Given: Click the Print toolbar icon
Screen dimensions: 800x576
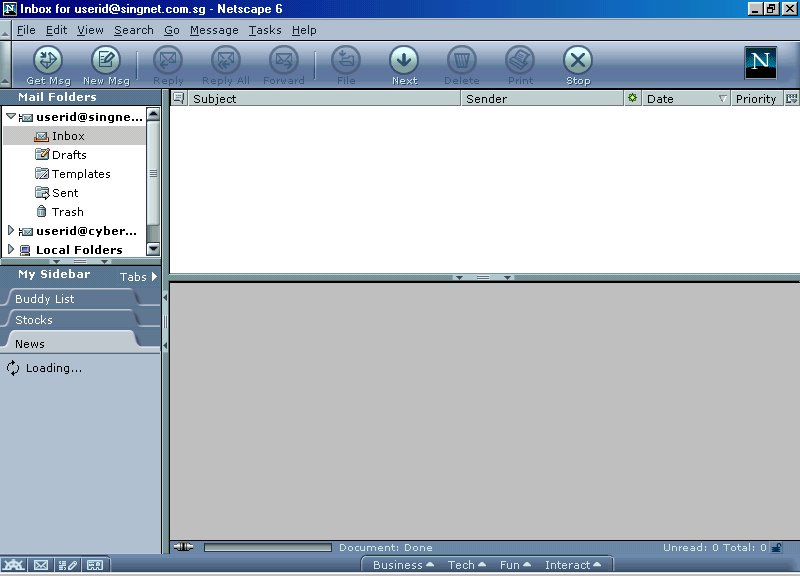Looking at the screenshot, I should point(520,60).
